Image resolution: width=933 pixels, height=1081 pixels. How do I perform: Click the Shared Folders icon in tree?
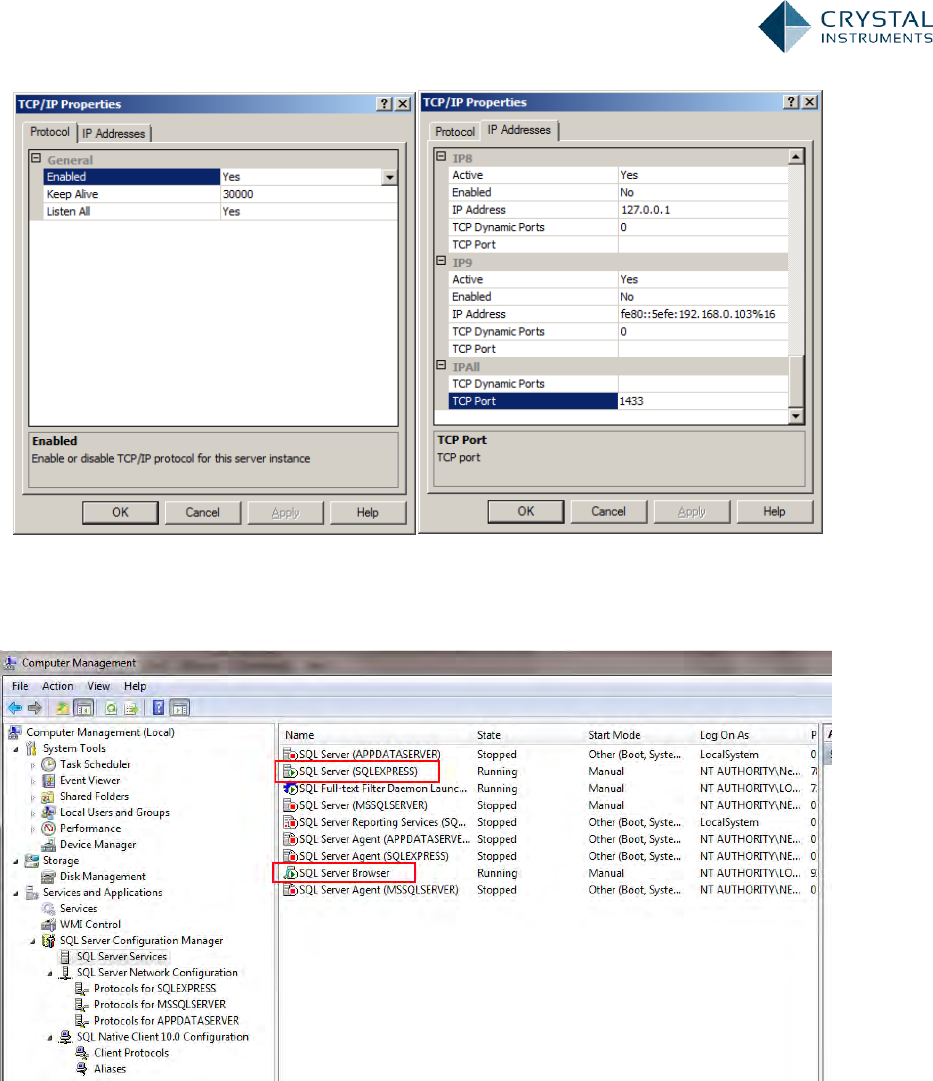[x=48, y=796]
